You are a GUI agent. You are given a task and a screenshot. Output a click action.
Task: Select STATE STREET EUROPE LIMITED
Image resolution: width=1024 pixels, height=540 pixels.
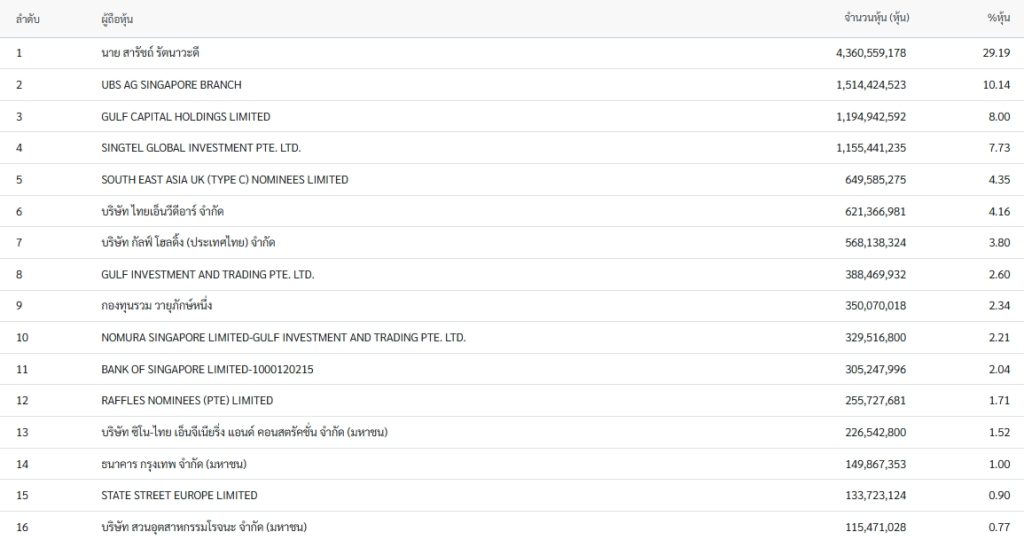pos(179,496)
